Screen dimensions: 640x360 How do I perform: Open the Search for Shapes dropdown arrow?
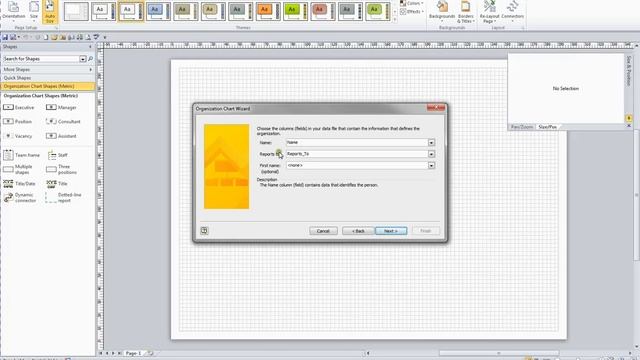(x=83, y=59)
